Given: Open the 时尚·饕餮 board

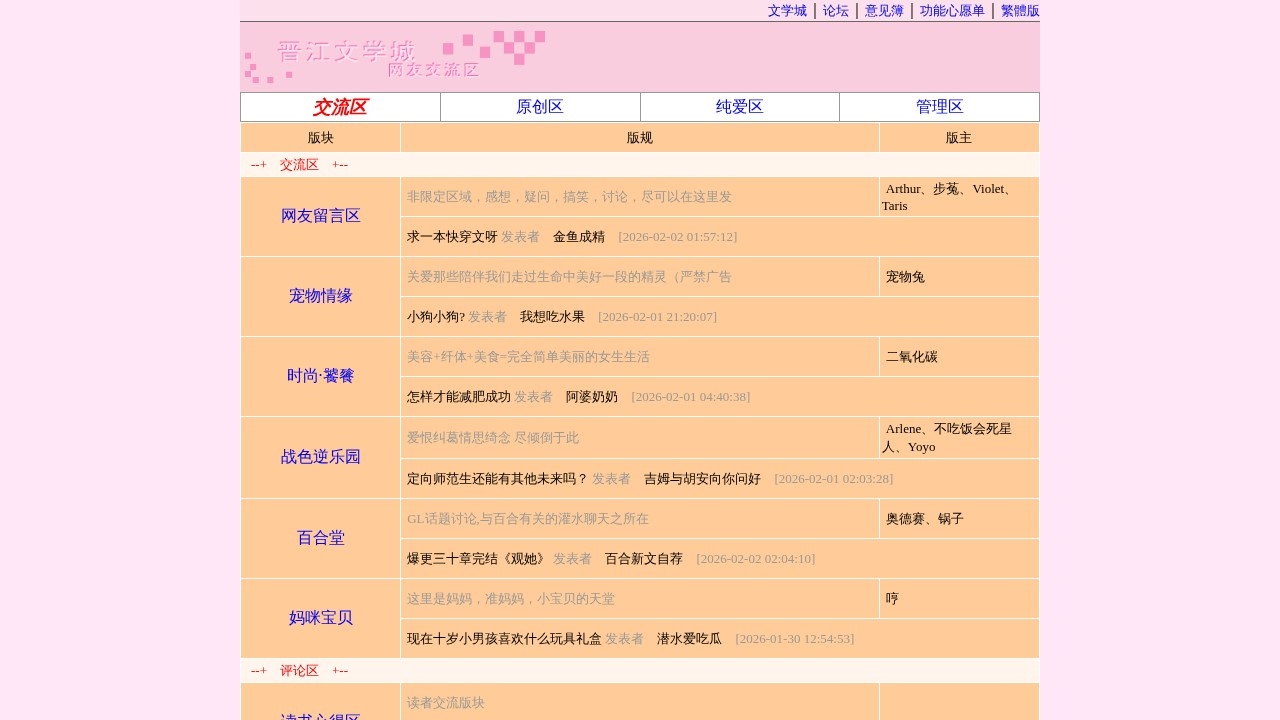Looking at the screenshot, I should pos(320,376).
